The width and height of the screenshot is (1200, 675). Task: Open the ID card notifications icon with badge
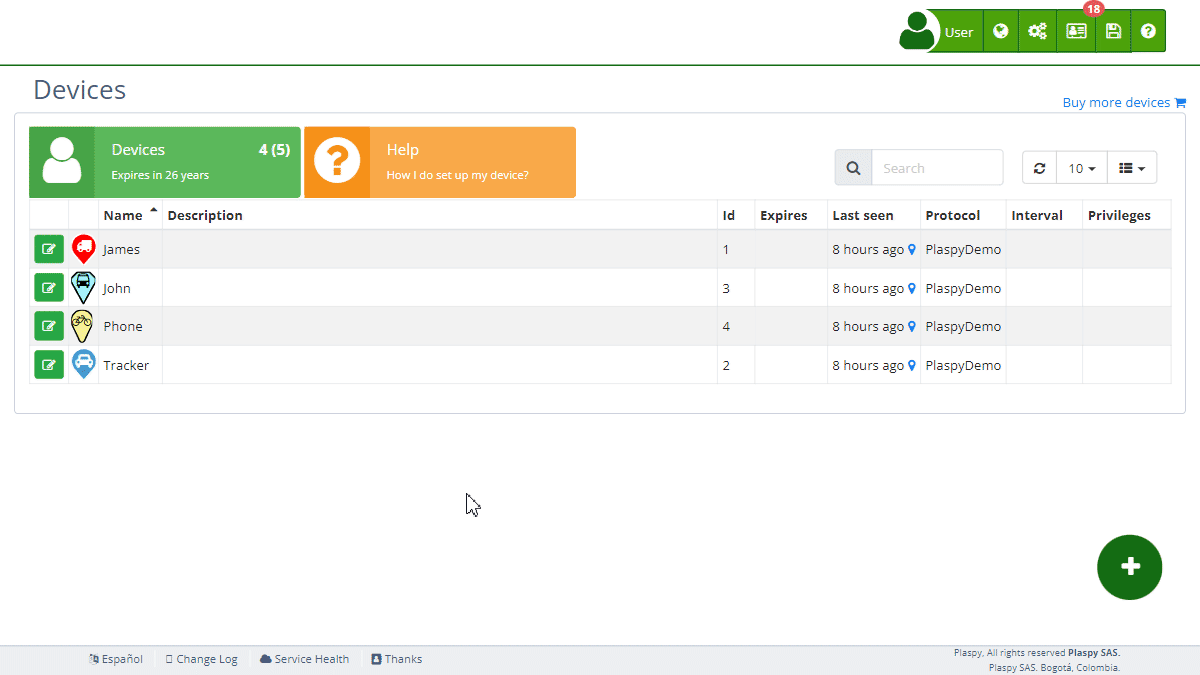pos(1076,32)
